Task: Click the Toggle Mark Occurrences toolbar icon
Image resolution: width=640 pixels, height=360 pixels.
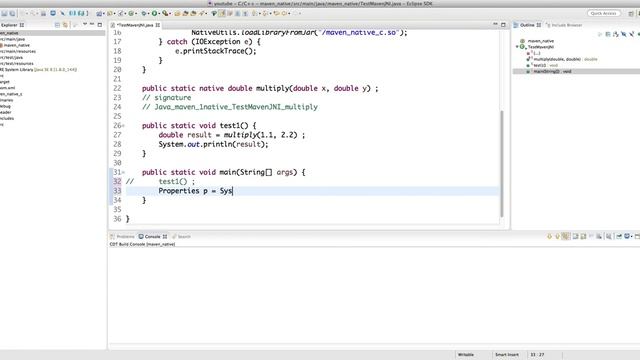Action: [x=222, y=13]
